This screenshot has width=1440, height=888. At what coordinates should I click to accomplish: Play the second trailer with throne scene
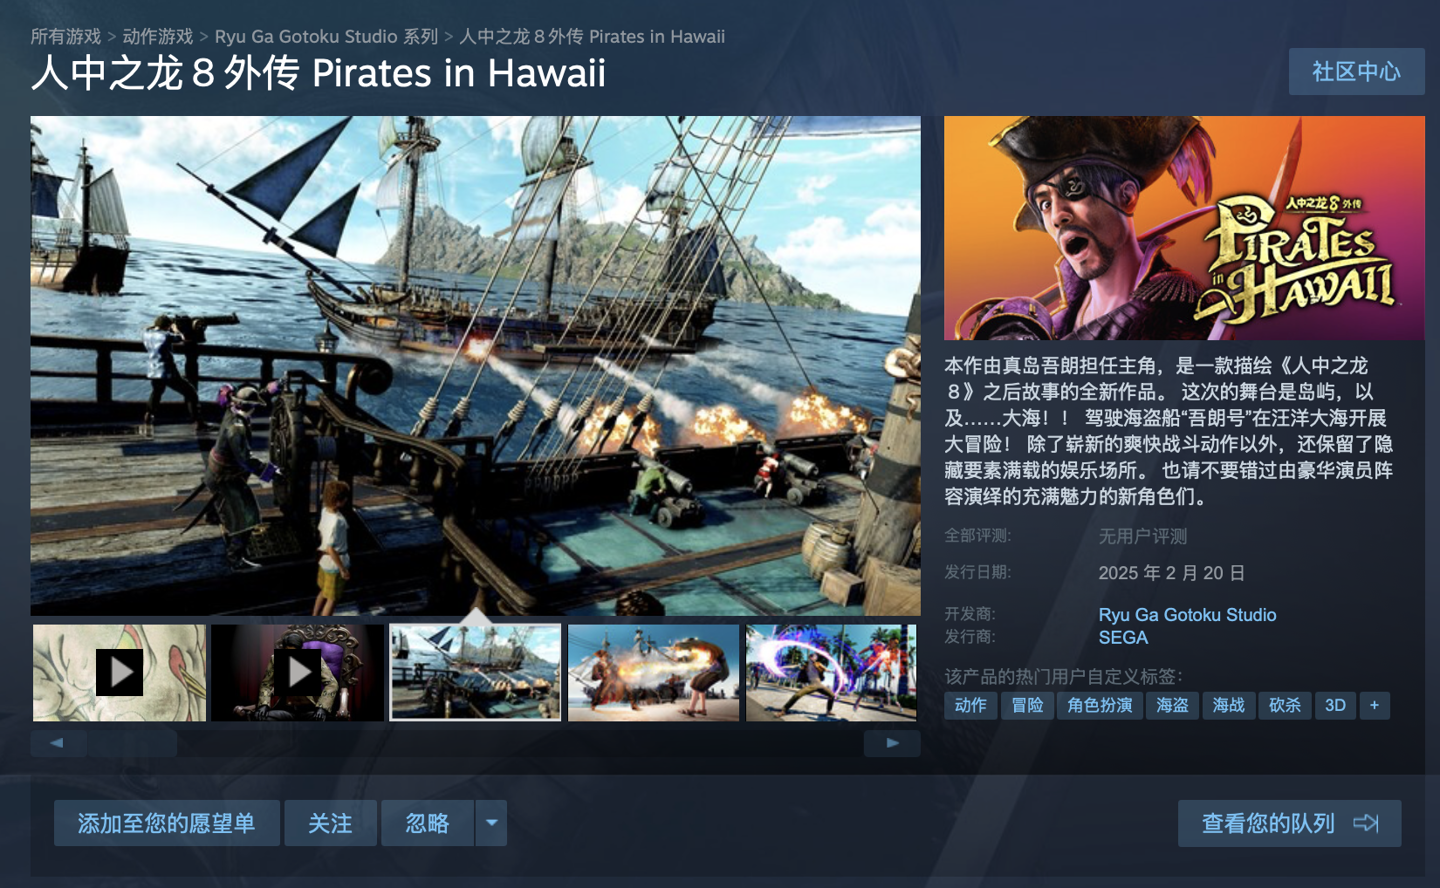[297, 672]
